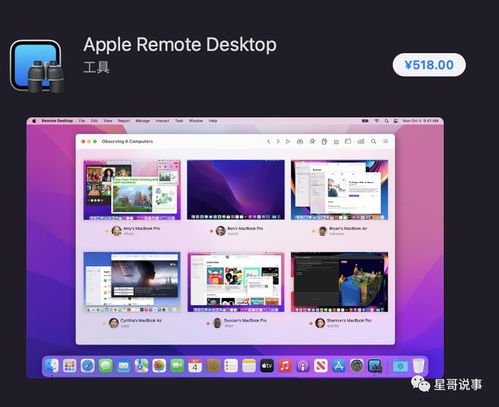Open the Remote Desktop menu in menu bar
The height and width of the screenshot is (407, 499).
(57, 121)
